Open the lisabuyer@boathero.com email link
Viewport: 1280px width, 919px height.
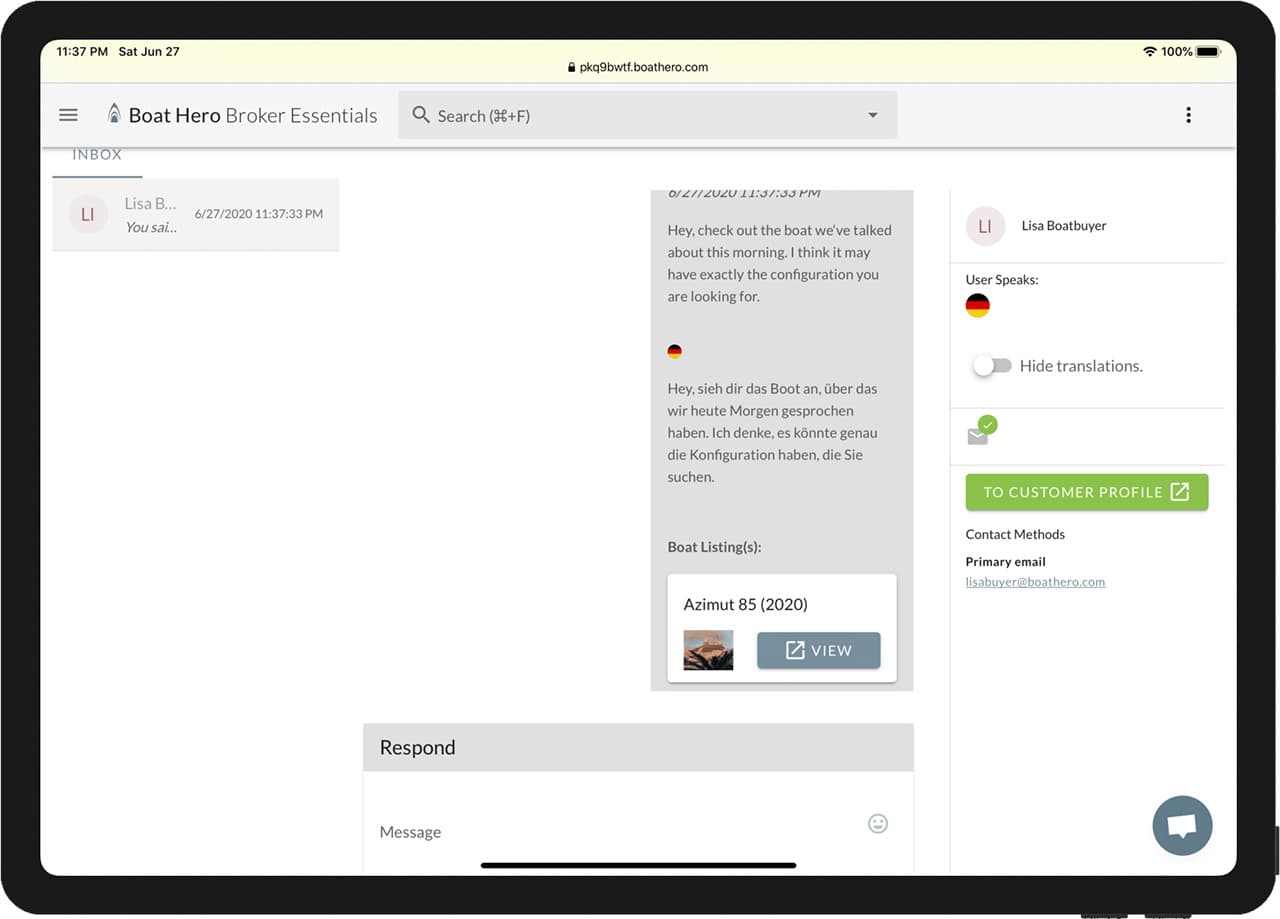point(1035,582)
